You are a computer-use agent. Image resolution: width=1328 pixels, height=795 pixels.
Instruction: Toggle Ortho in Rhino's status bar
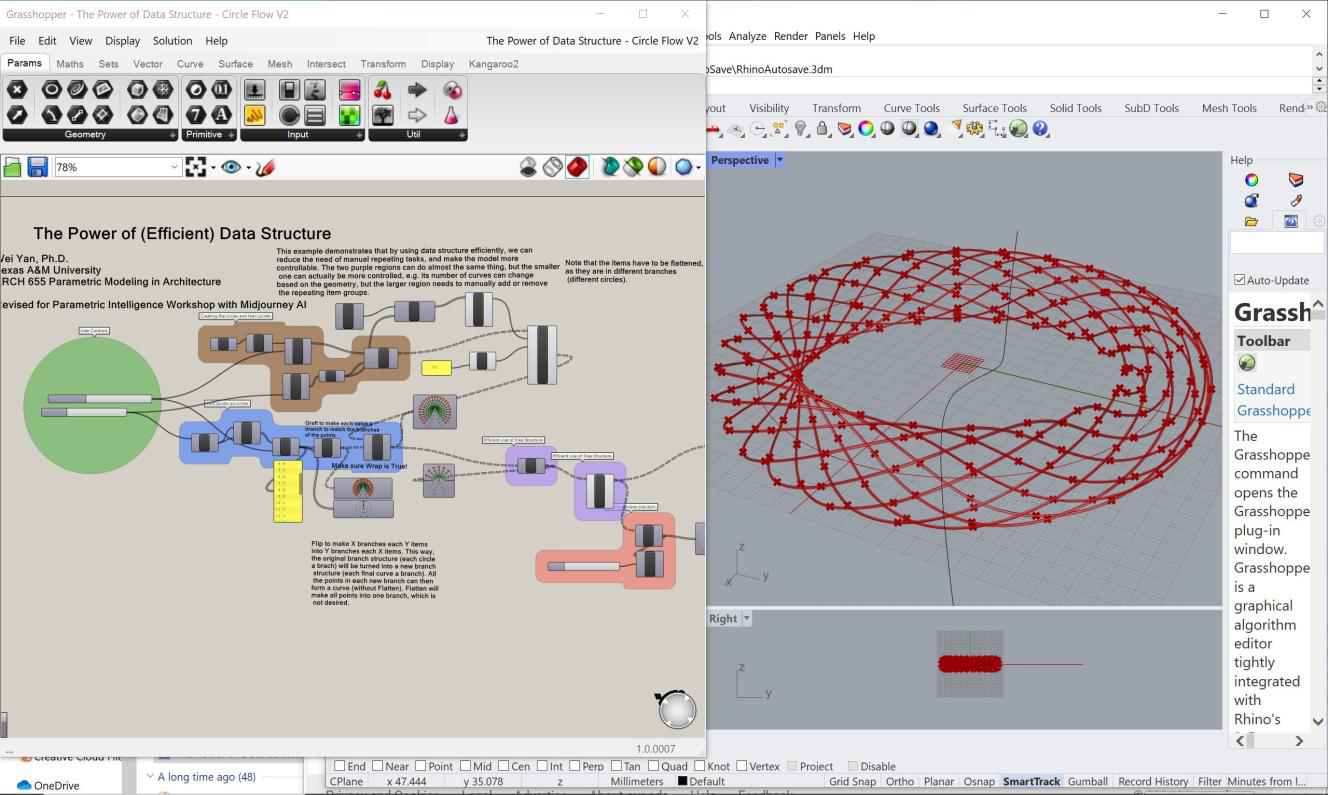pyautogui.click(x=899, y=781)
